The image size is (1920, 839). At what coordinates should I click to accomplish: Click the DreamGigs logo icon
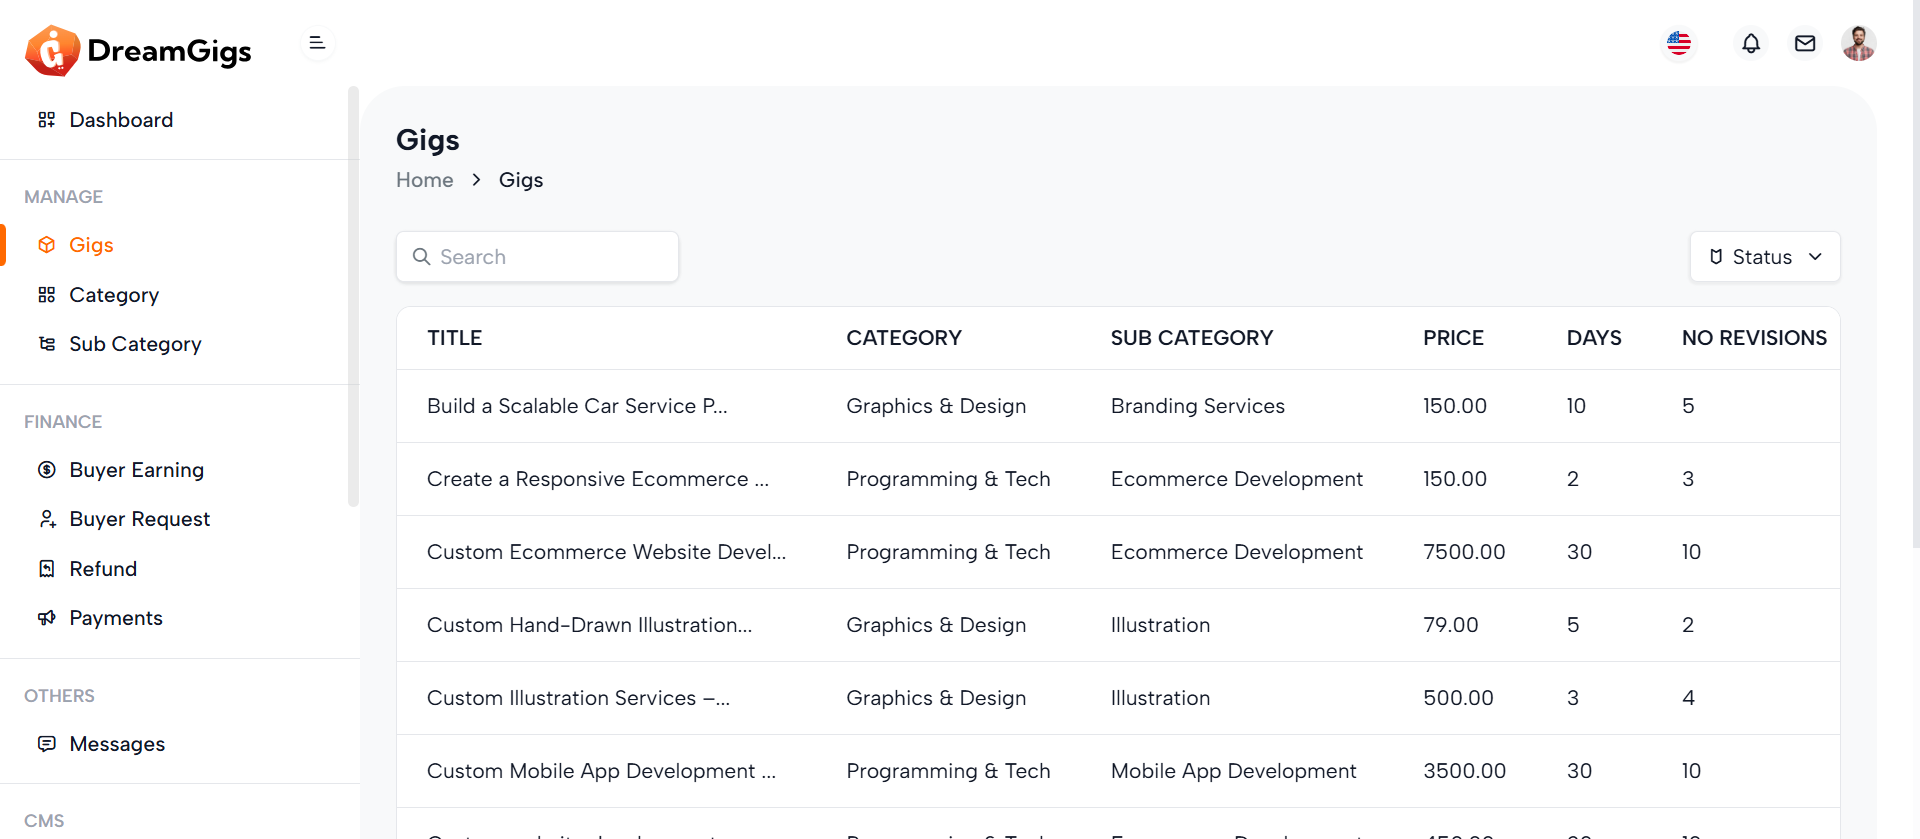pyautogui.click(x=52, y=51)
